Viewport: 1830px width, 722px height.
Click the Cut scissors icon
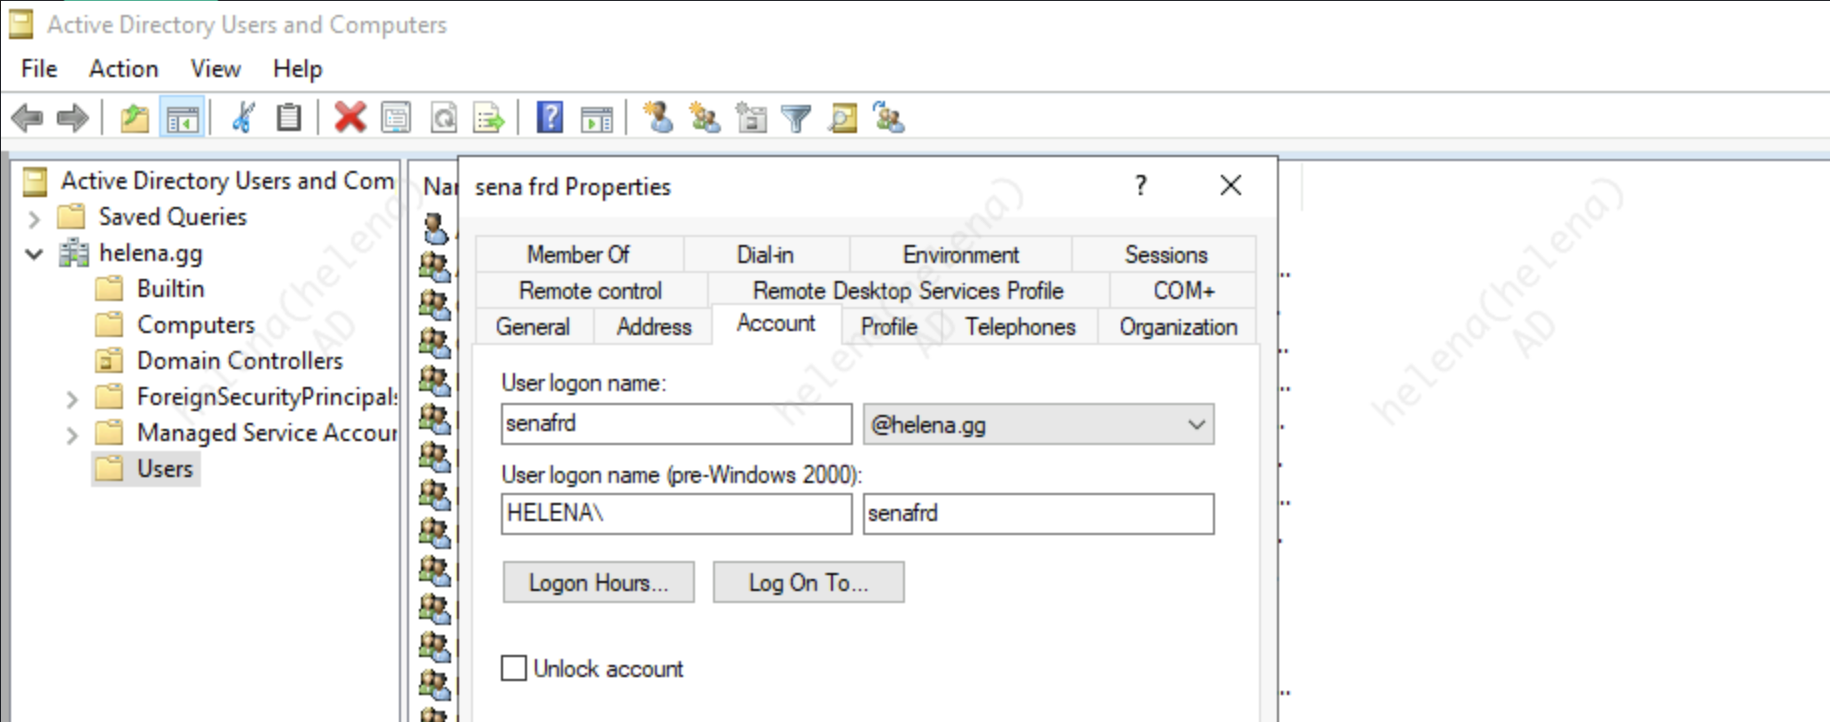point(243,118)
